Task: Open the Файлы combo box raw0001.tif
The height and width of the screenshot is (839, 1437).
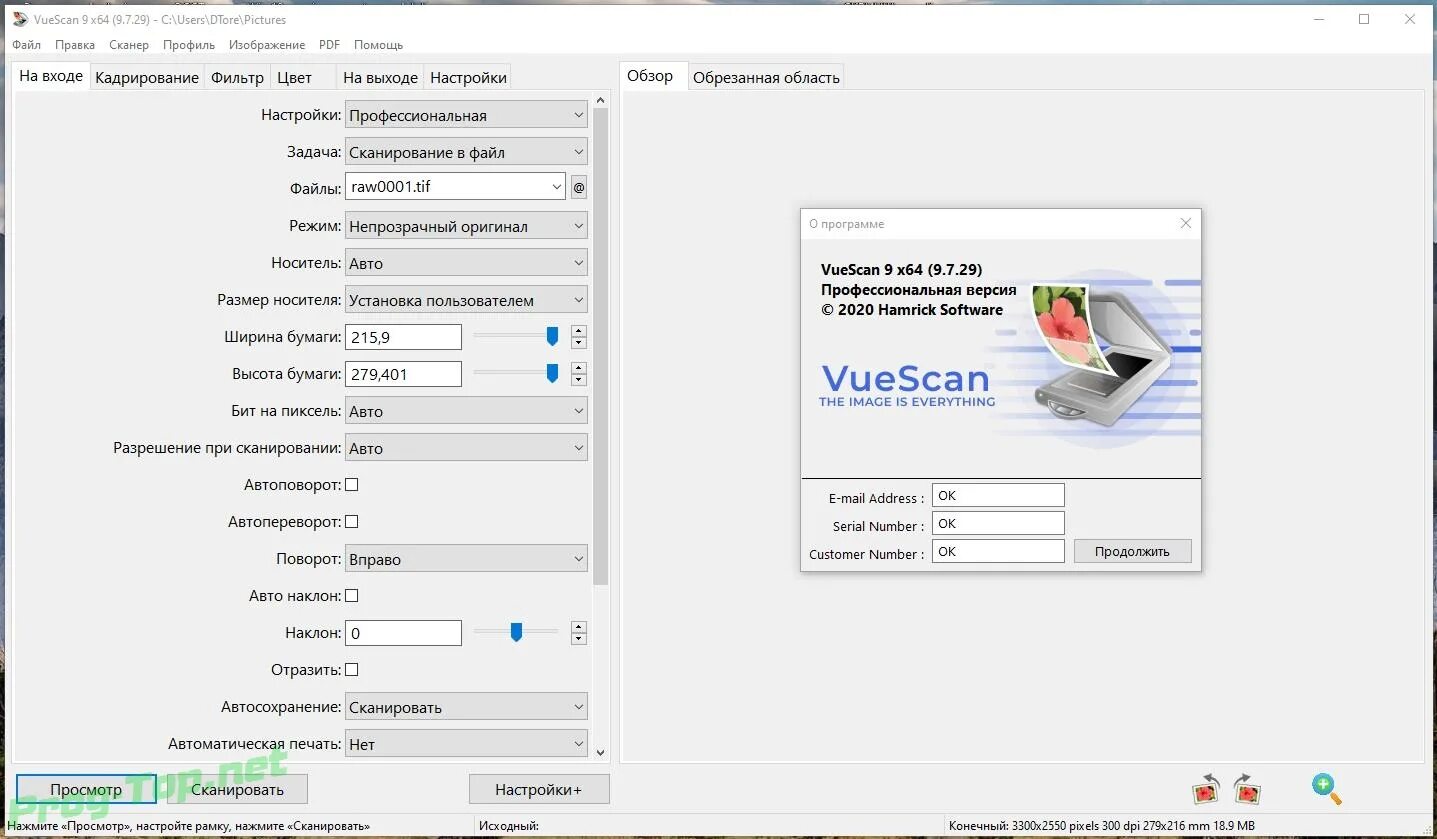Action: pos(455,186)
